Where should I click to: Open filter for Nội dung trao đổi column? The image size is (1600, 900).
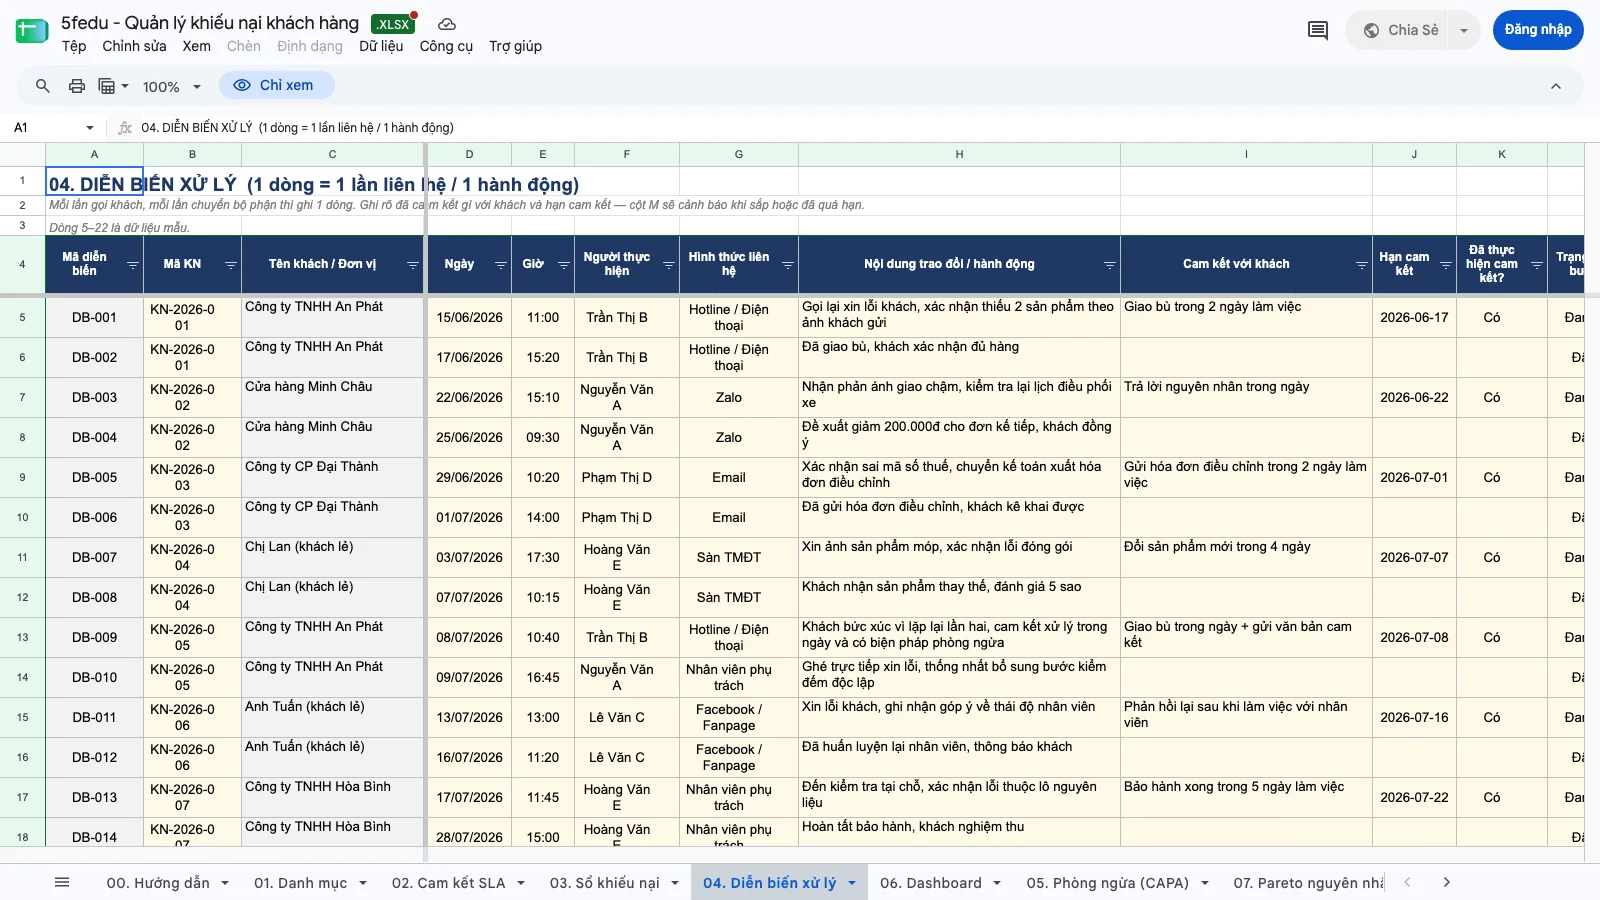point(1110,265)
